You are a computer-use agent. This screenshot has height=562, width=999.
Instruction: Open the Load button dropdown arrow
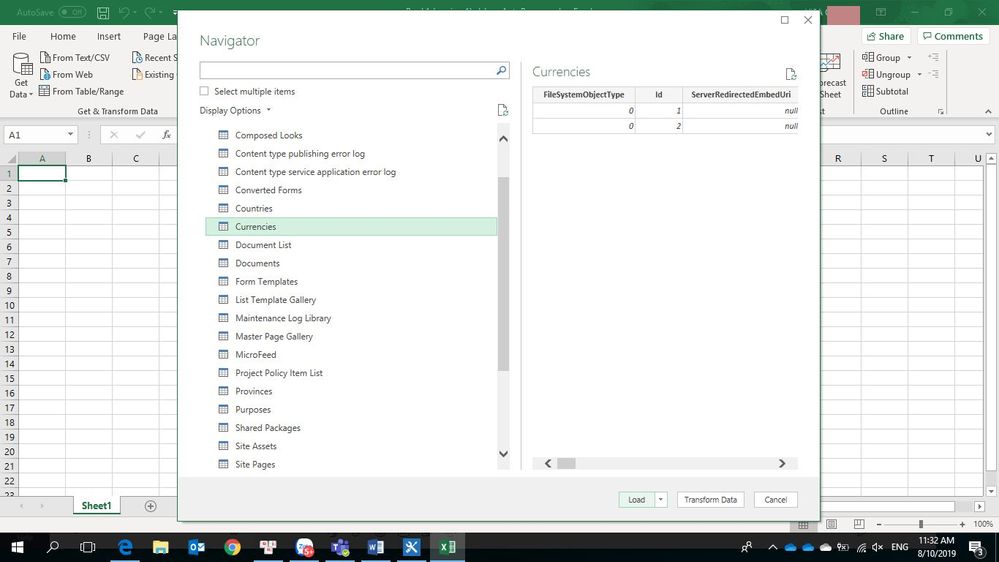pos(661,500)
